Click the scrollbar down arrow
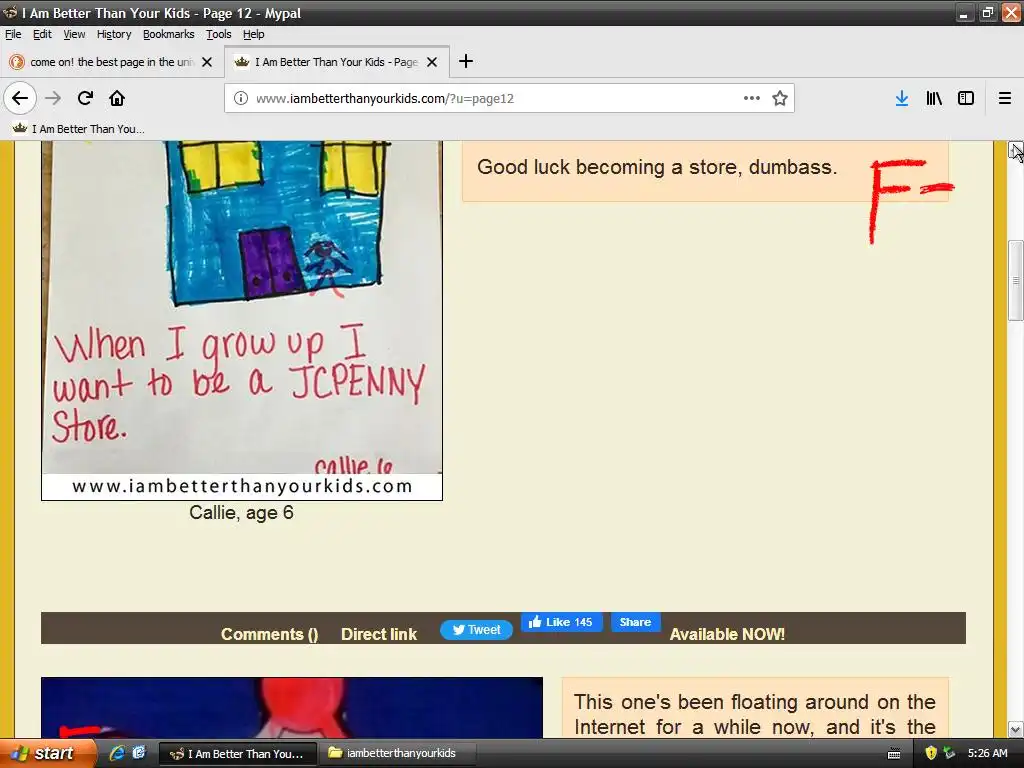 [1016, 729]
